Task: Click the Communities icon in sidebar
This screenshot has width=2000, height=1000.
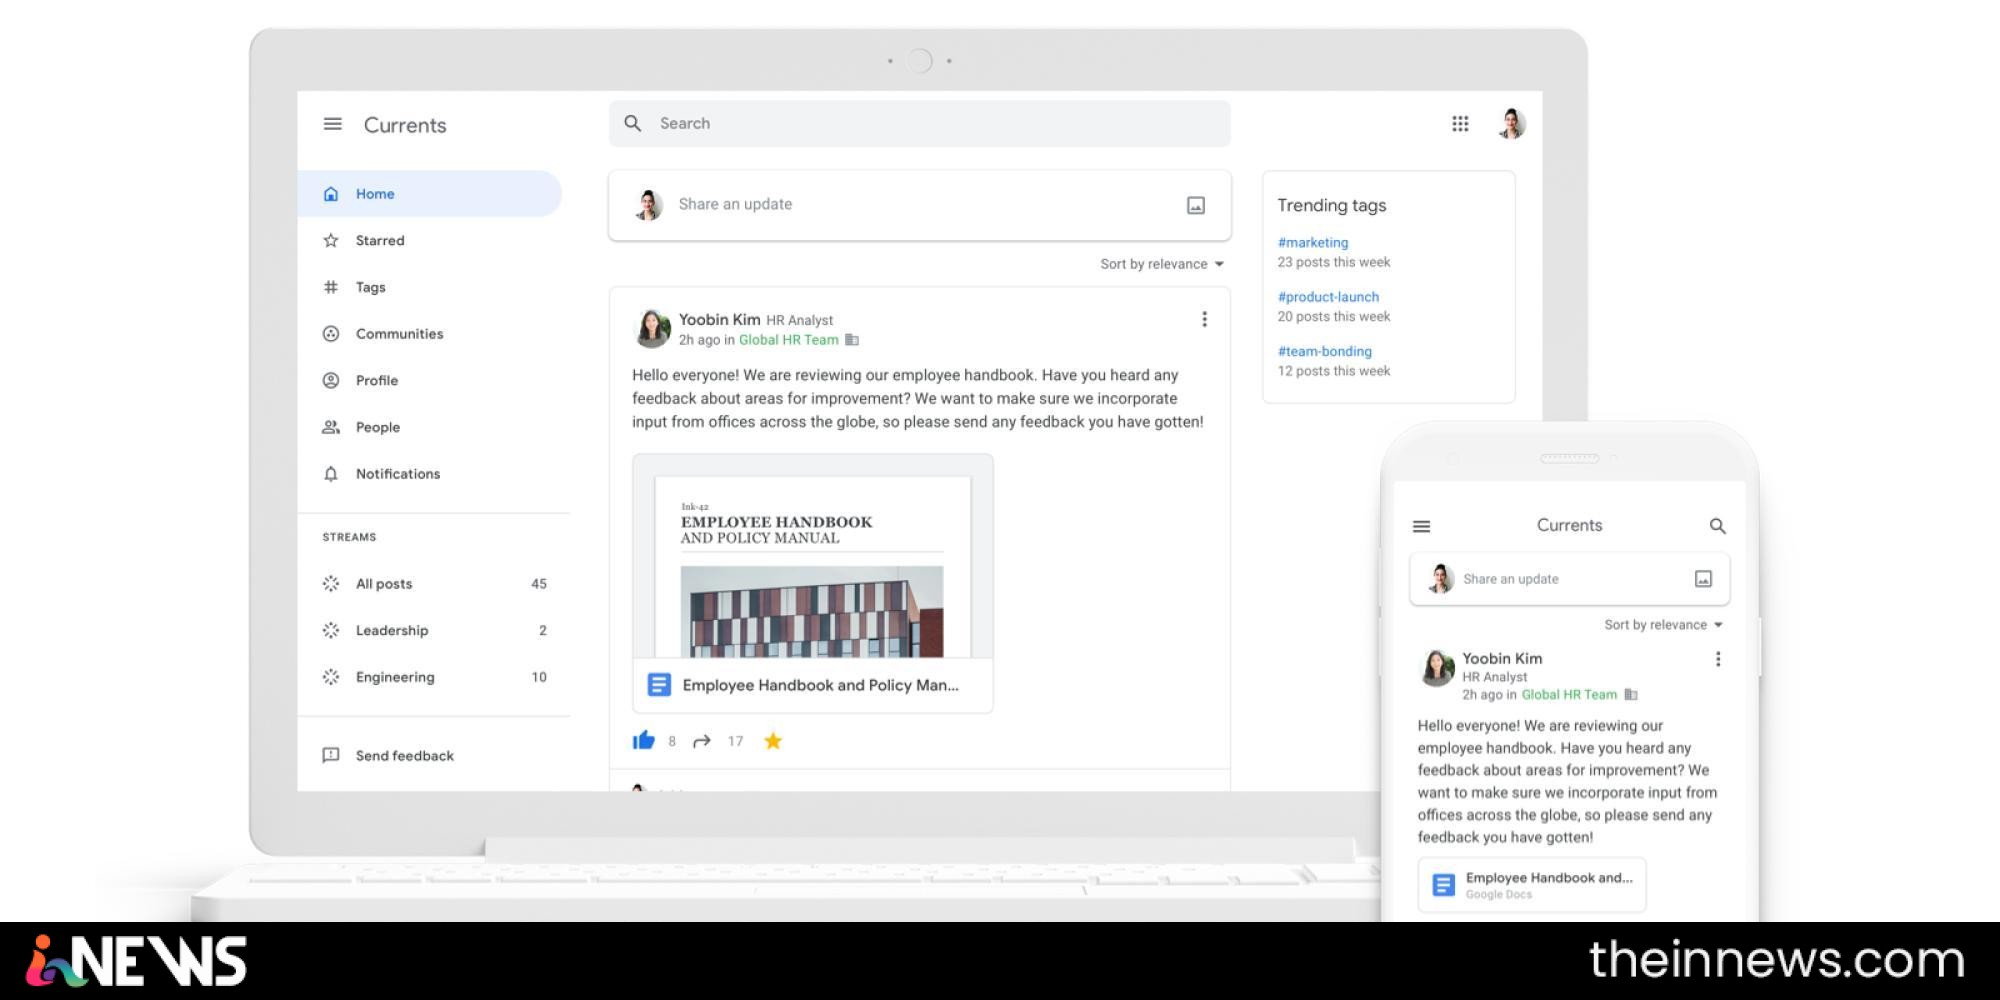Action: (x=331, y=334)
